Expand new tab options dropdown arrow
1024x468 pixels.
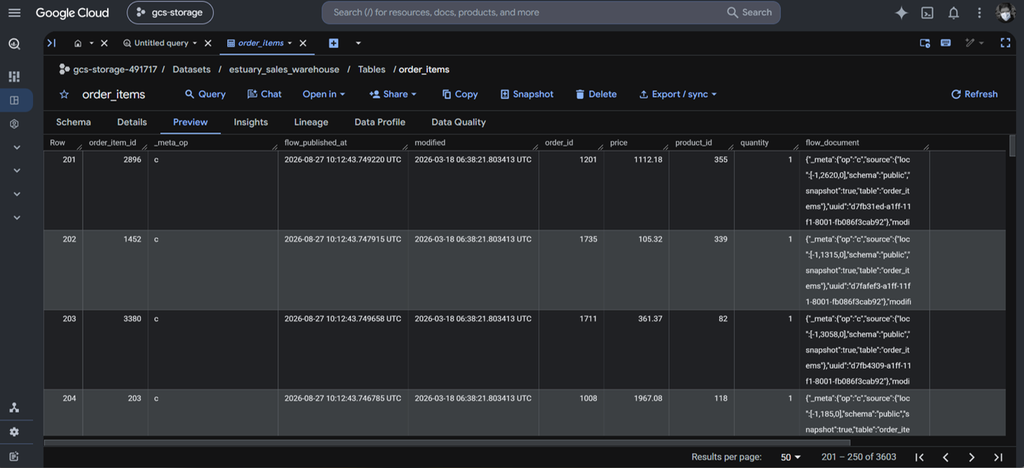point(358,43)
